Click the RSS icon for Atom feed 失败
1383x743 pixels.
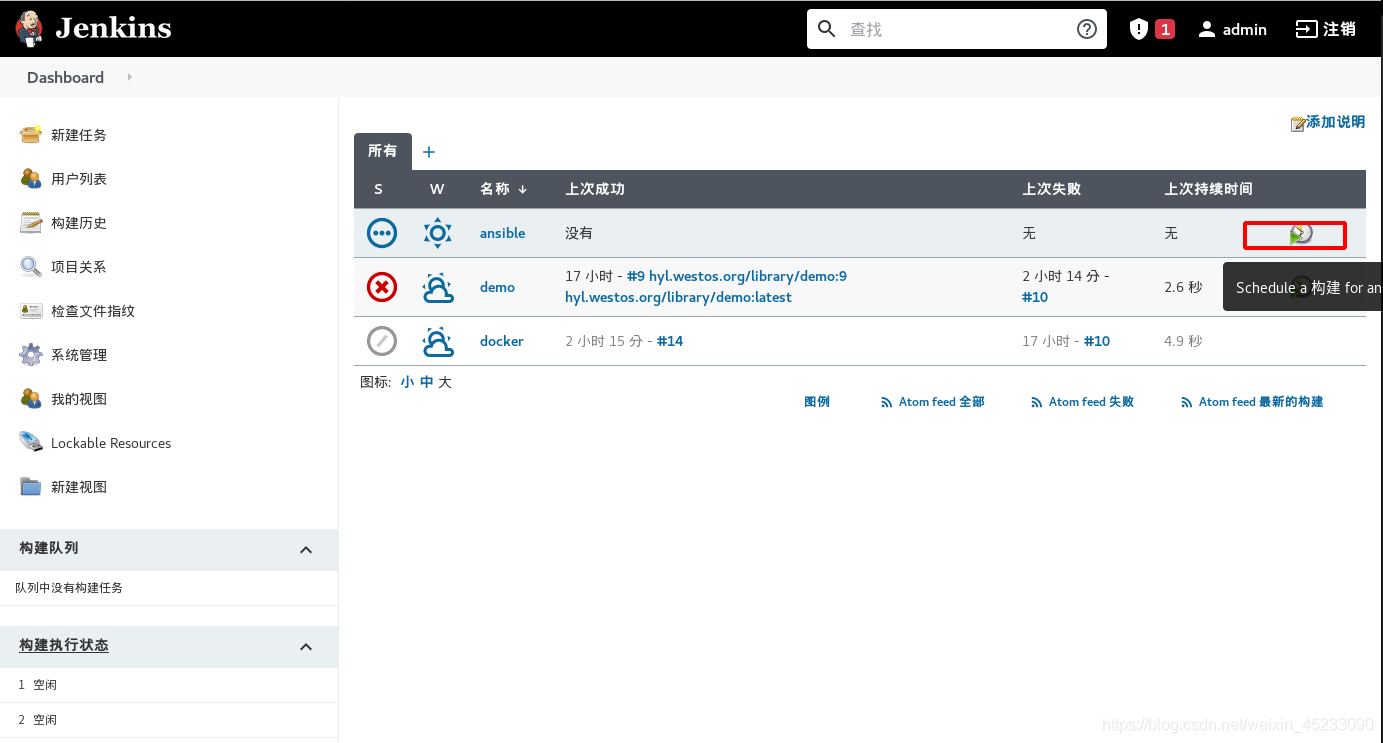(1036, 402)
